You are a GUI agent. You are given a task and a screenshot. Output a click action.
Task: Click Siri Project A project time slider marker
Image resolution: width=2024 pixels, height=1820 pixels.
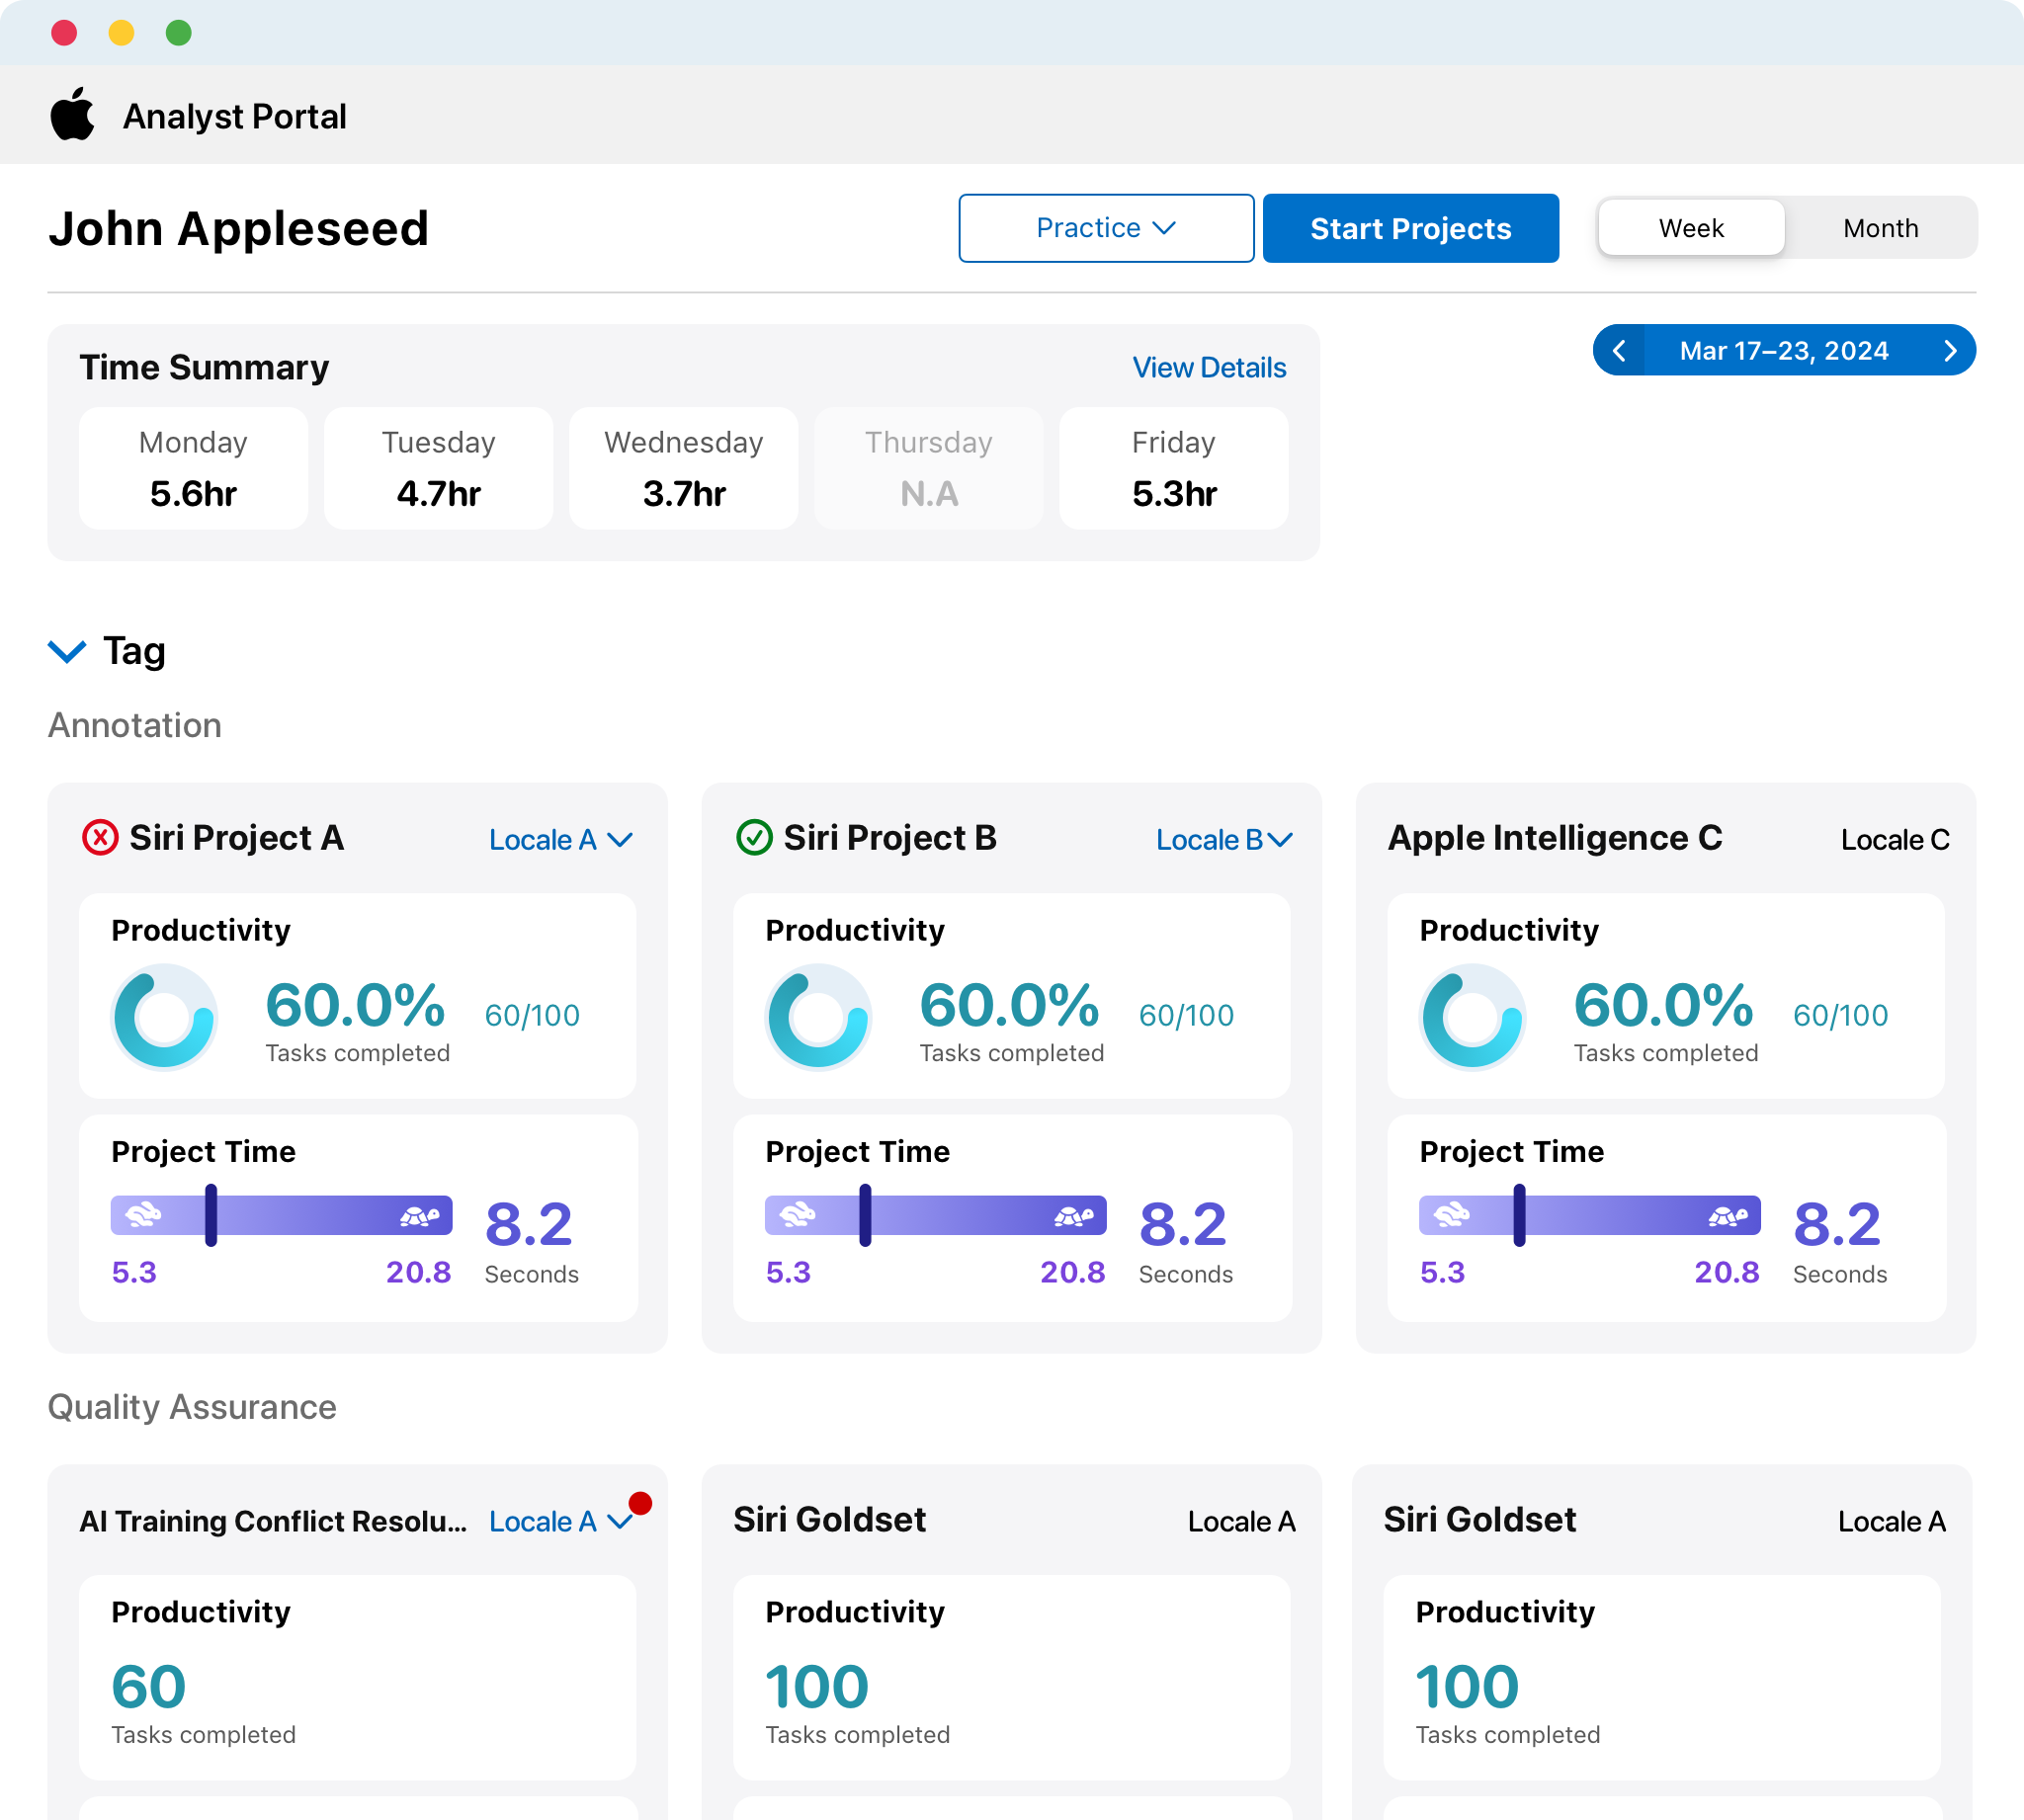tap(211, 1215)
